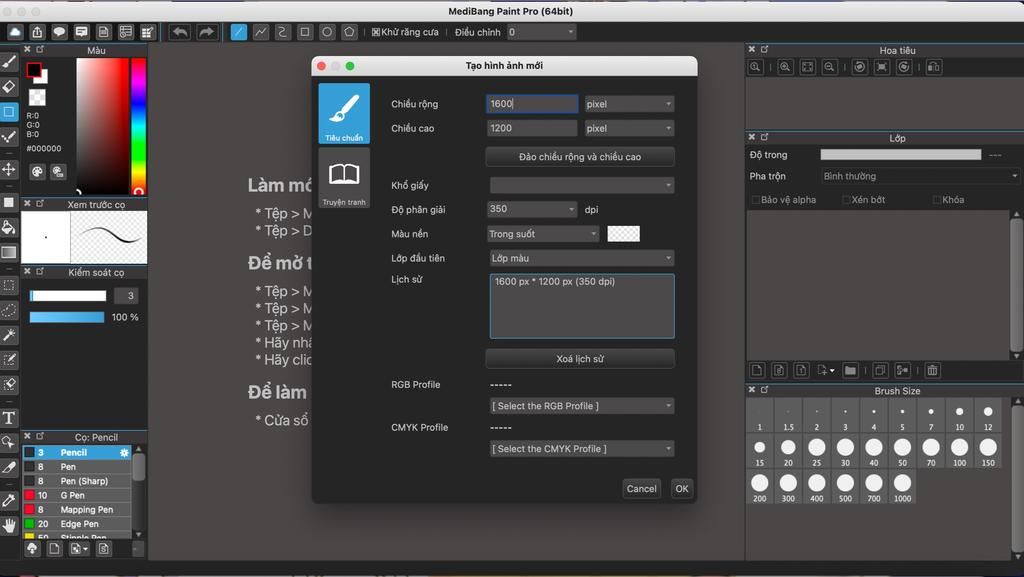The width and height of the screenshot is (1024, 577).
Task: Choose the straight line shape mode
Action: [239, 32]
